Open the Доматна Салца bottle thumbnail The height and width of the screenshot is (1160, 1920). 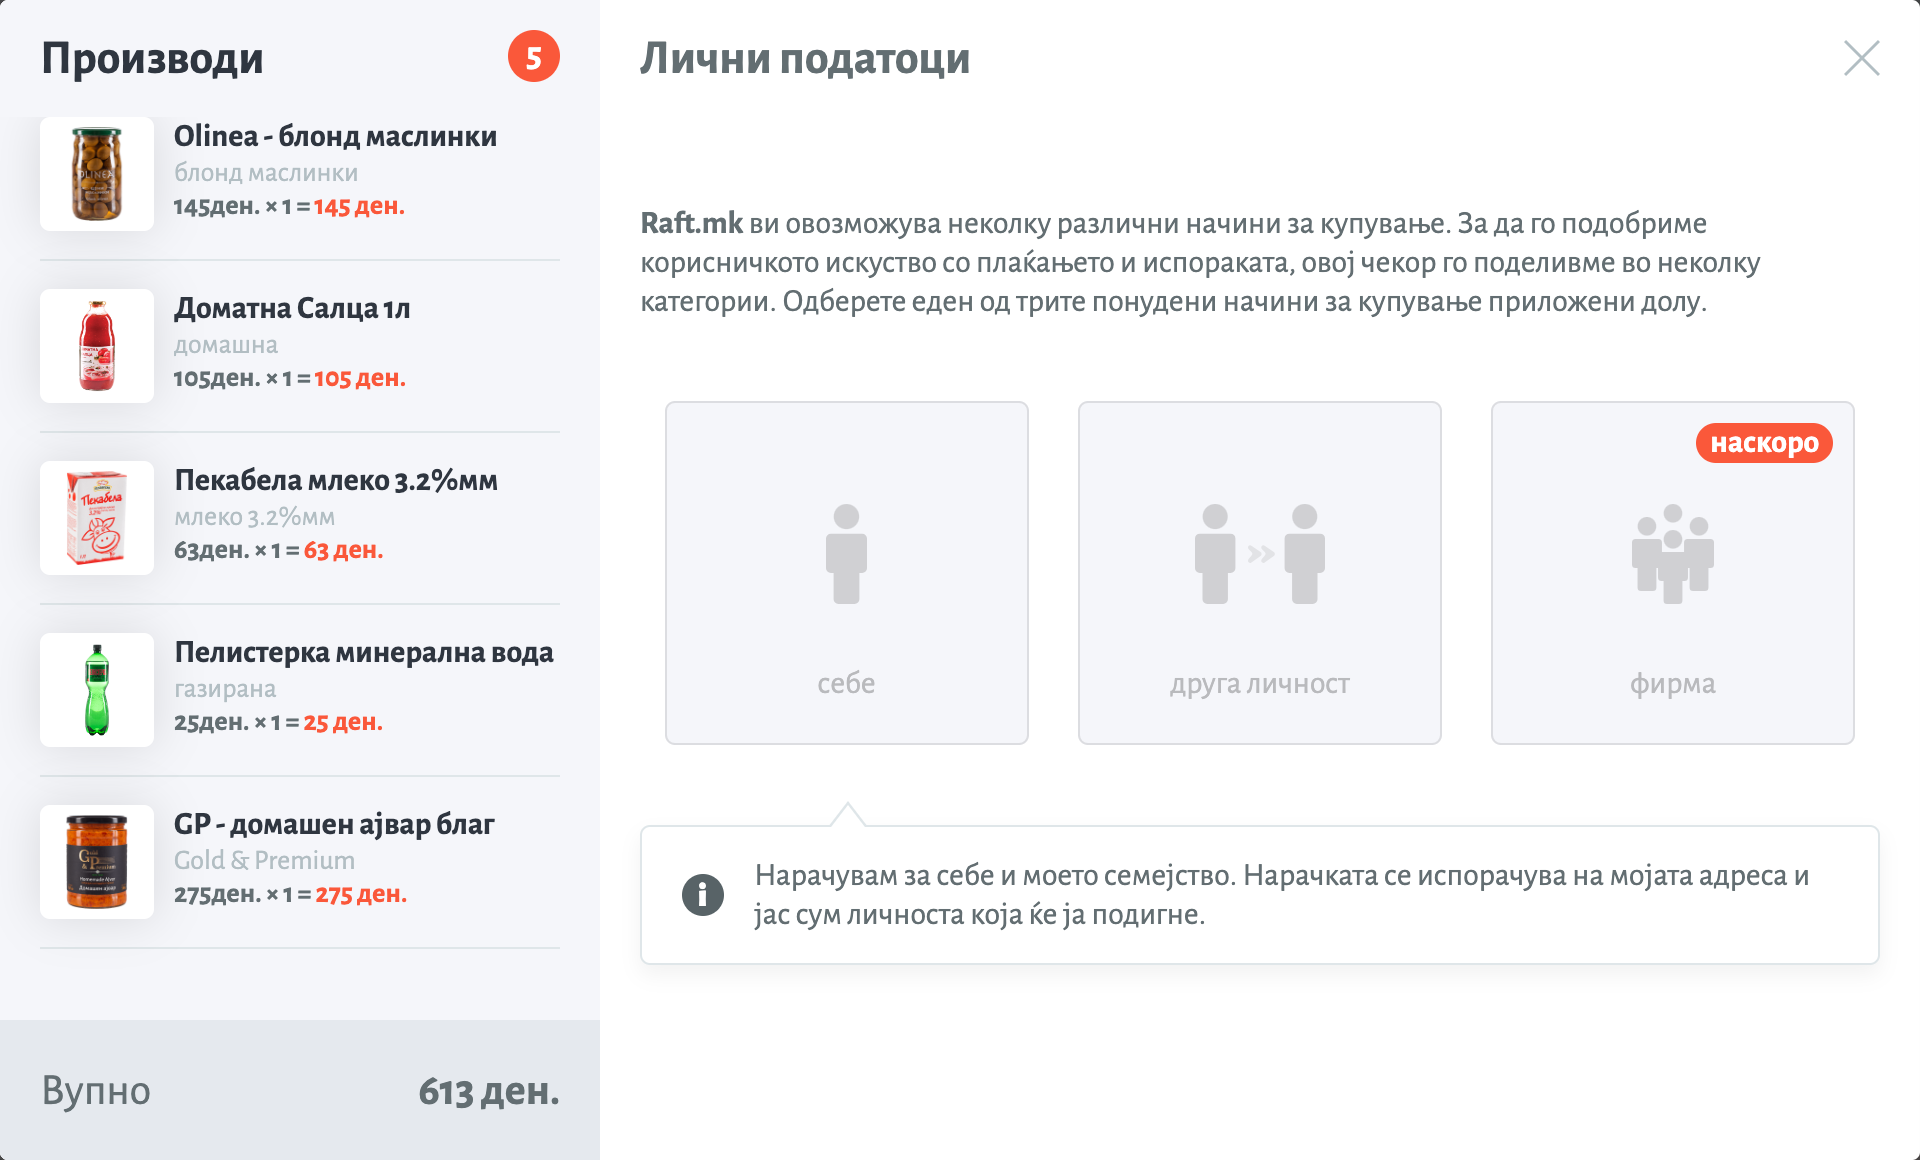click(x=97, y=346)
